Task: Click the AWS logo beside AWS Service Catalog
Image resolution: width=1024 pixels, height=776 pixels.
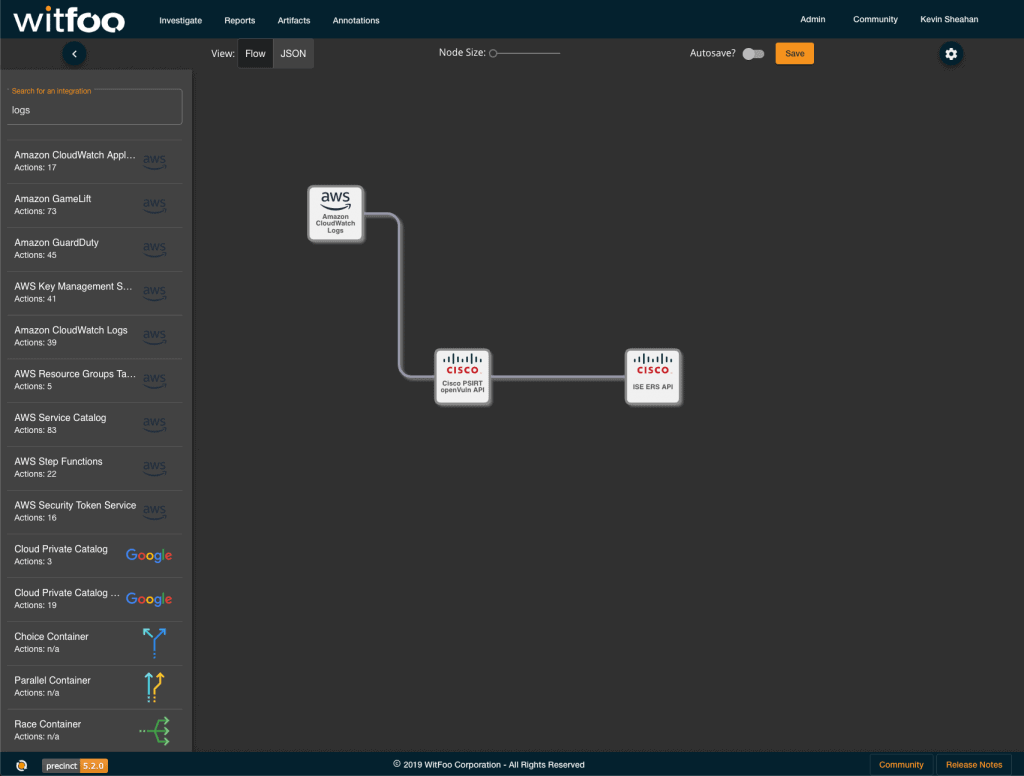Action: point(154,423)
